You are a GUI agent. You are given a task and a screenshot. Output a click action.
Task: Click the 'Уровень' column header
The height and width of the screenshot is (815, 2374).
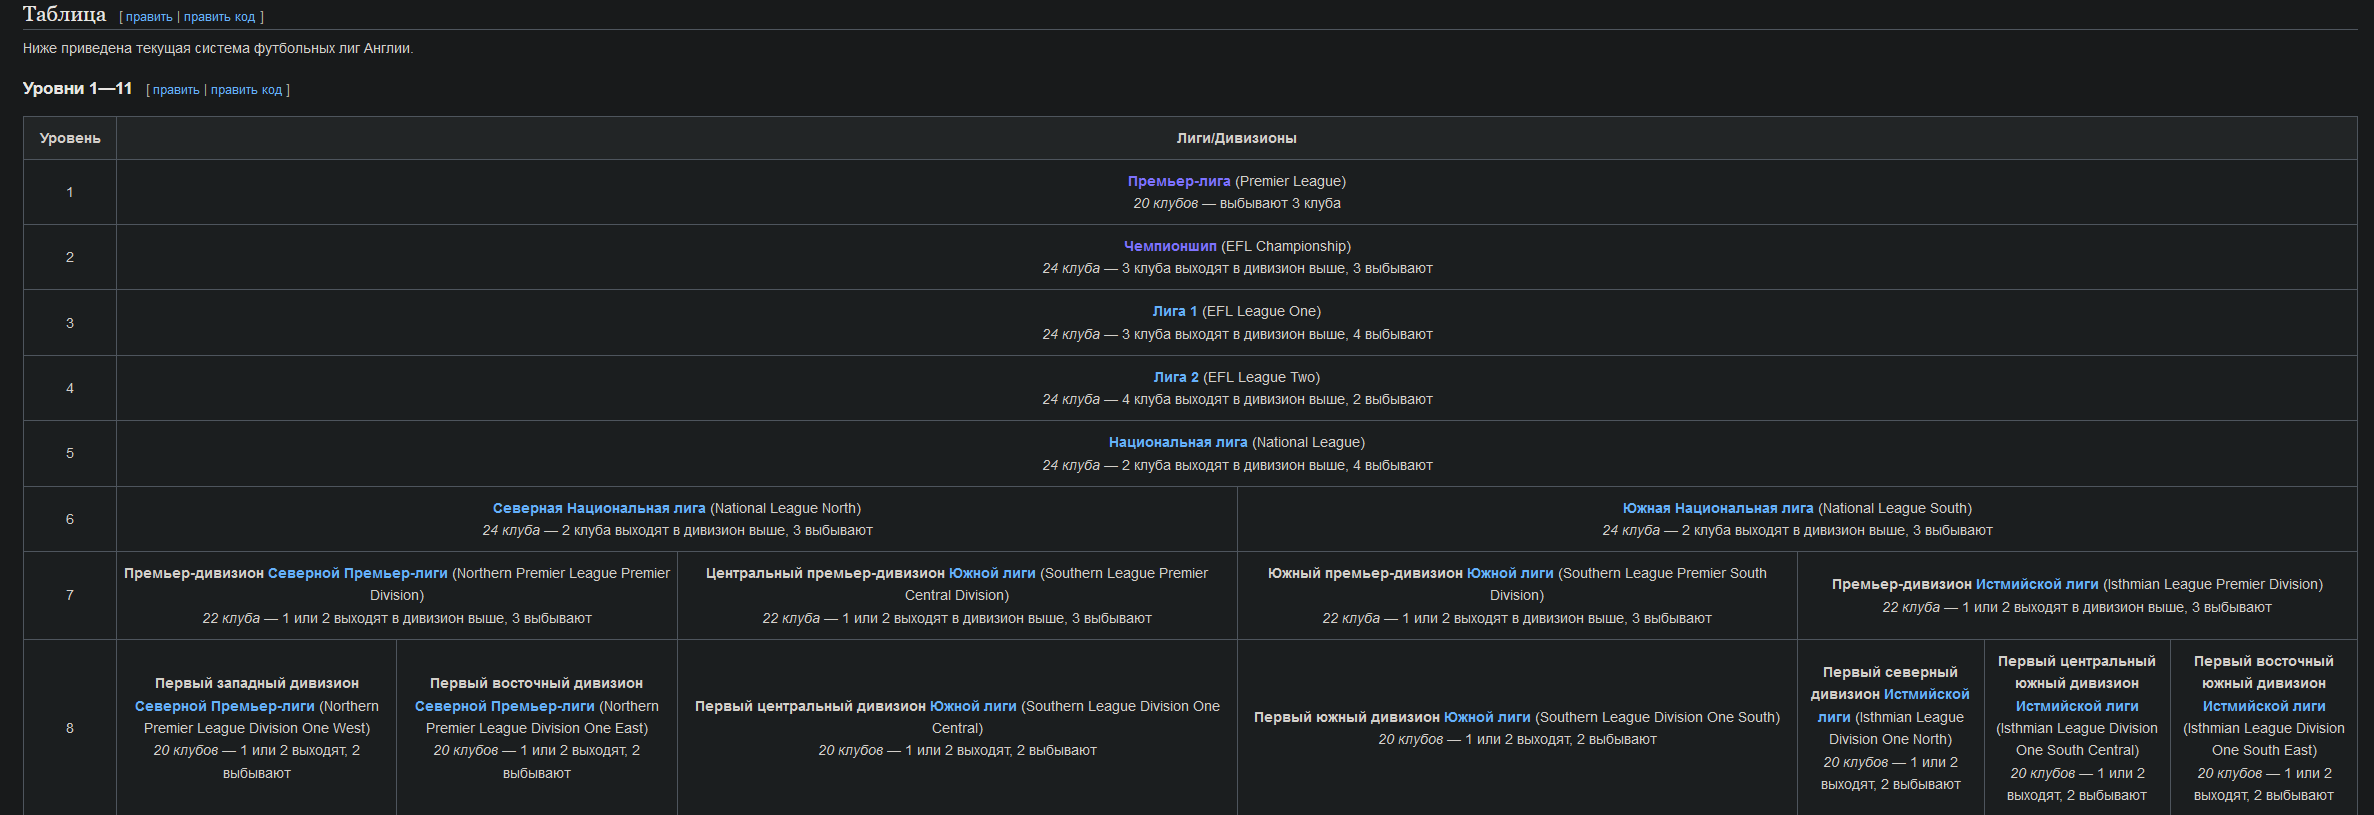[70, 138]
